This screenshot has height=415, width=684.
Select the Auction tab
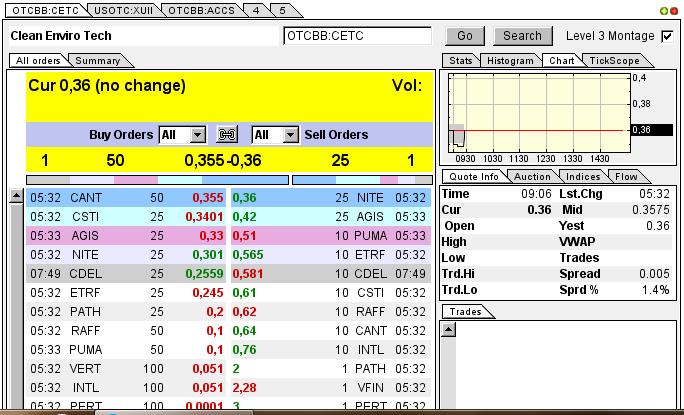point(532,177)
